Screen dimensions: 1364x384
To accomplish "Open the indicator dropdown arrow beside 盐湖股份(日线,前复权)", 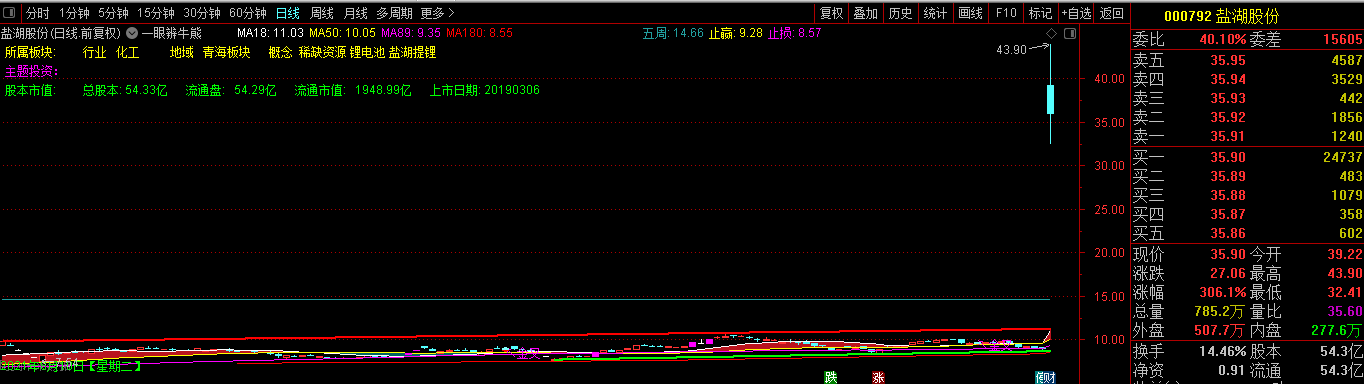I will tap(132, 33).
